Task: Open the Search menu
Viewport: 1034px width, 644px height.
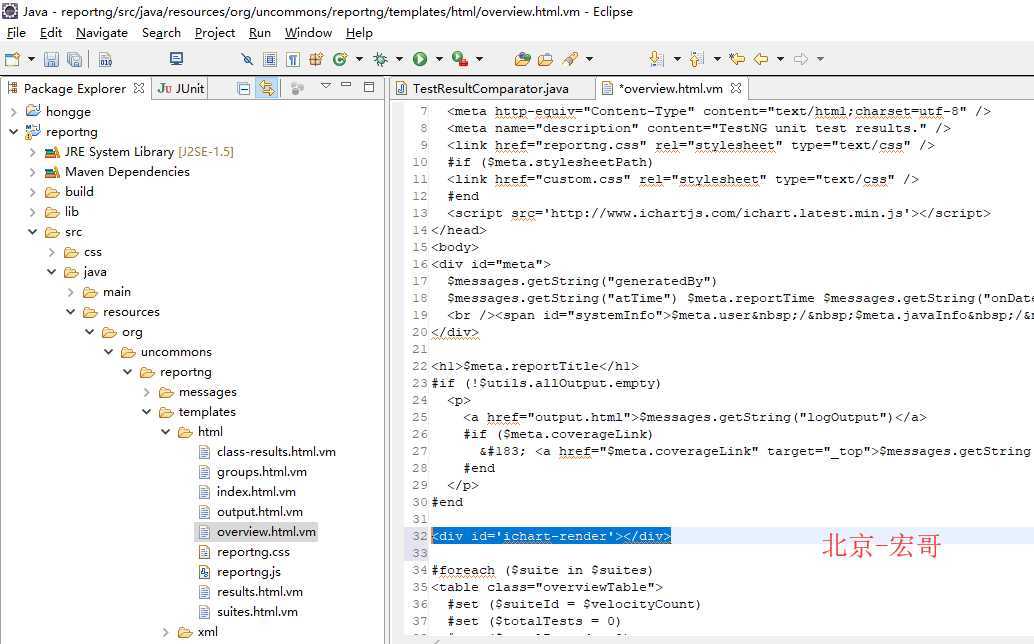Action: click(x=161, y=33)
